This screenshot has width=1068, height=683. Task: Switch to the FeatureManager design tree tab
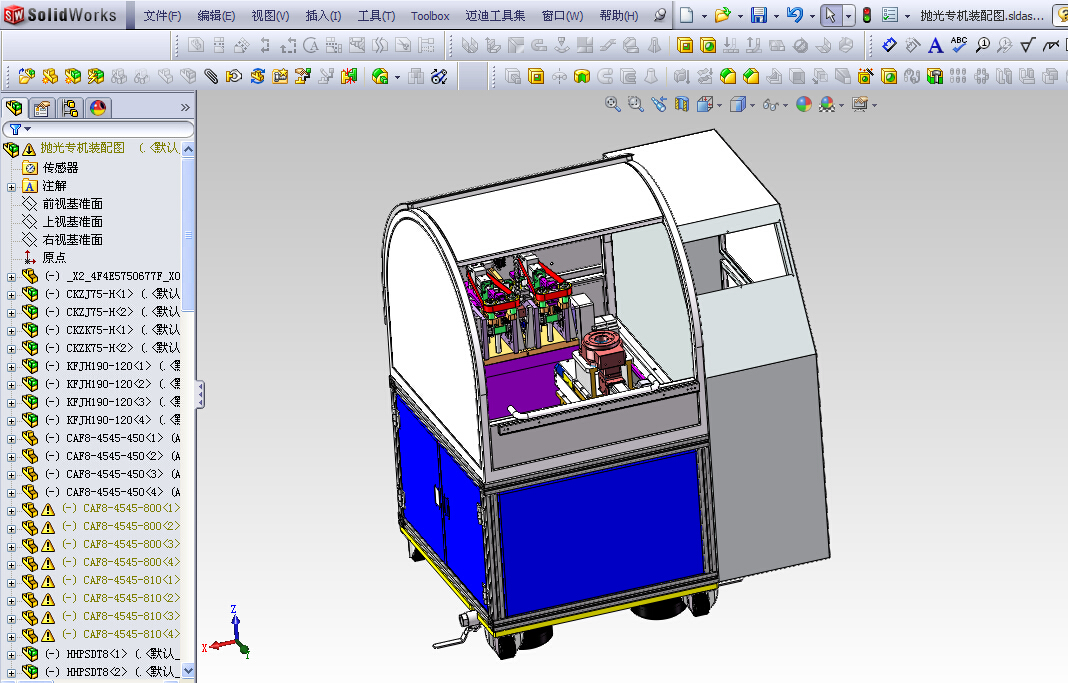pyautogui.click(x=14, y=108)
